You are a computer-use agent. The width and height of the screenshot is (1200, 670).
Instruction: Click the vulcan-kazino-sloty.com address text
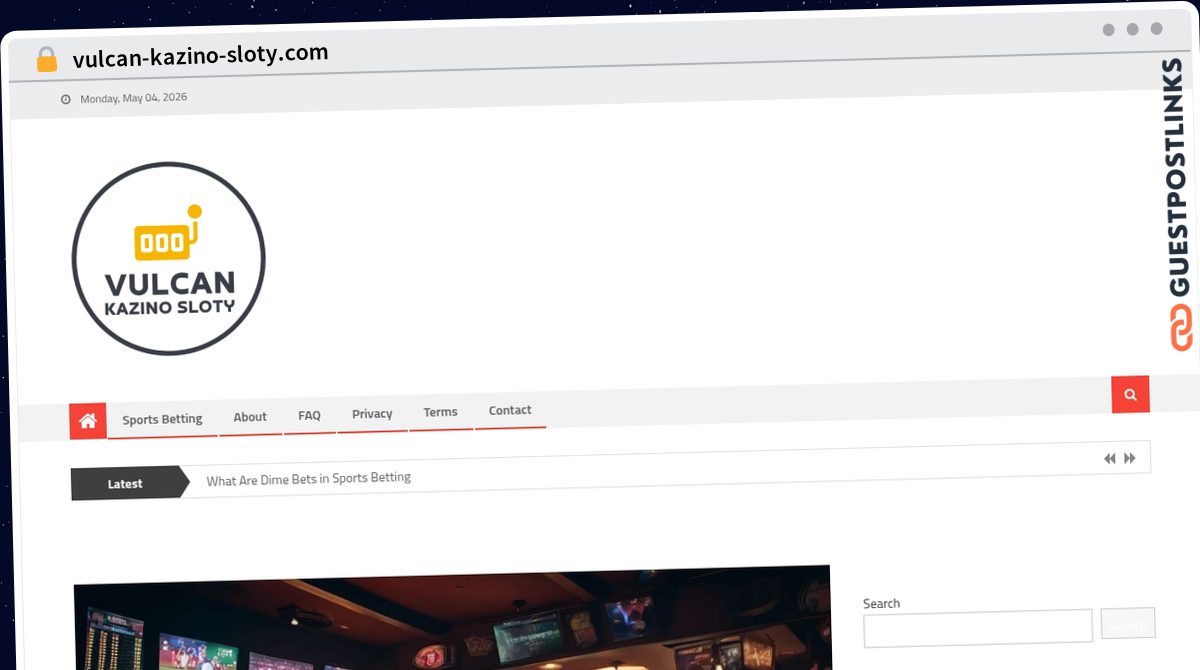point(200,56)
